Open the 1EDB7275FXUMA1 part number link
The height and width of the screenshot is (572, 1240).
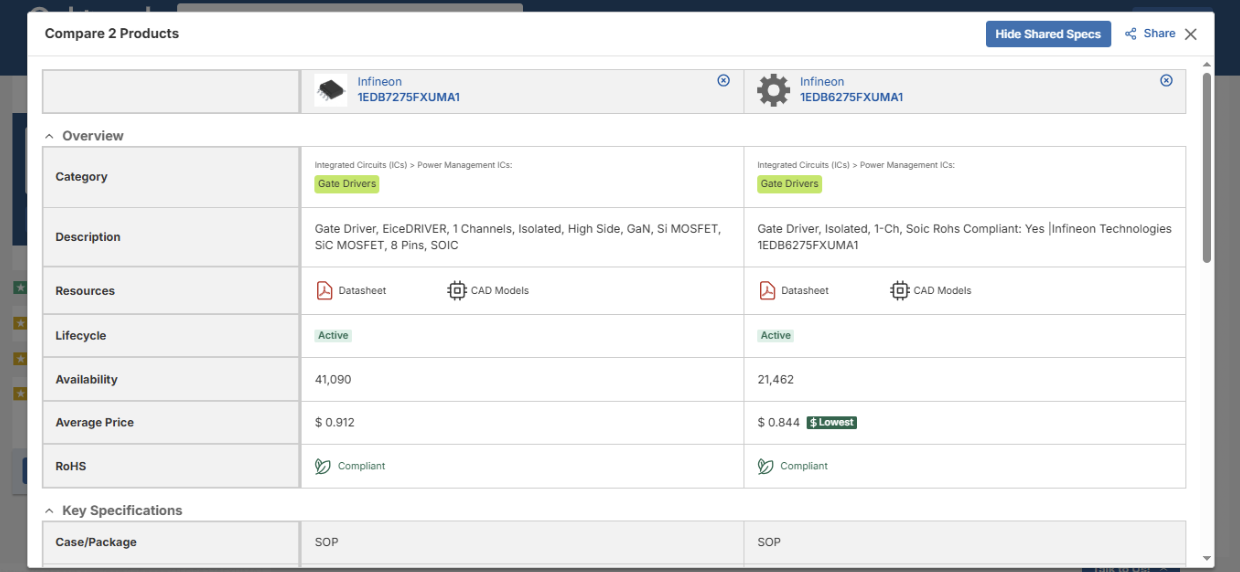pyautogui.click(x=409, y=98)
